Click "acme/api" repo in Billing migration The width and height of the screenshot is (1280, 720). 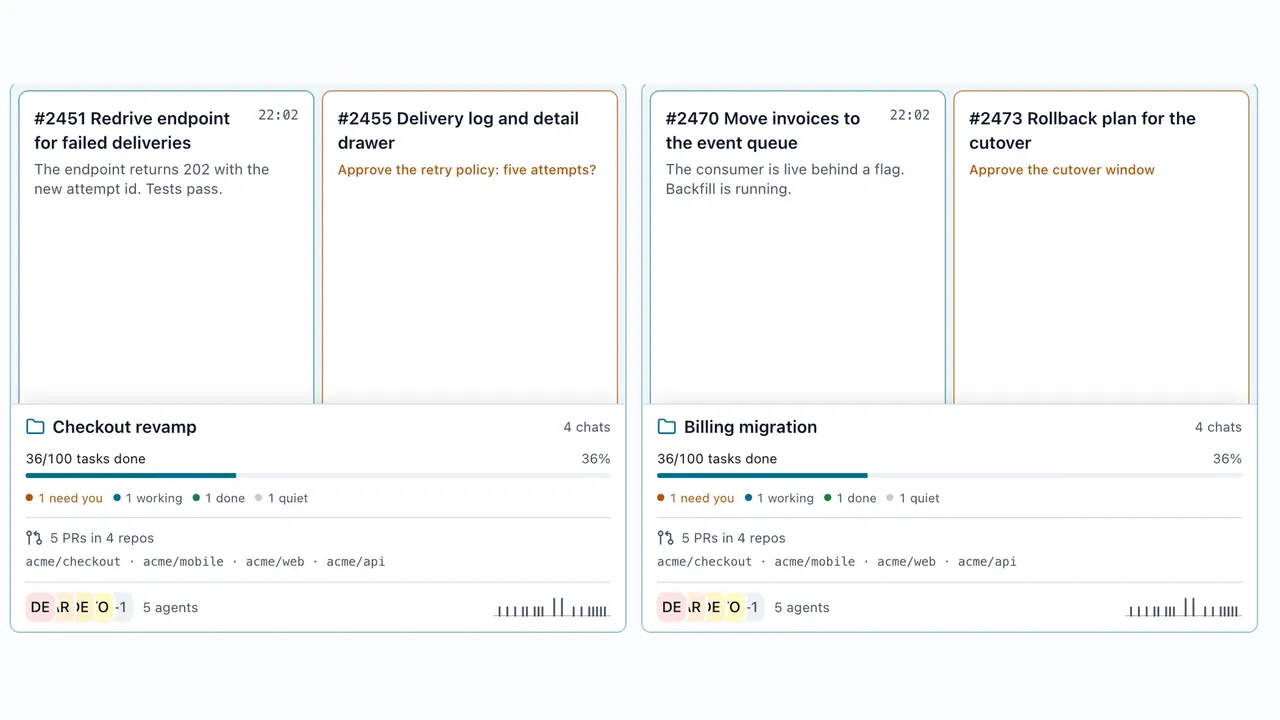pos(987,562)
